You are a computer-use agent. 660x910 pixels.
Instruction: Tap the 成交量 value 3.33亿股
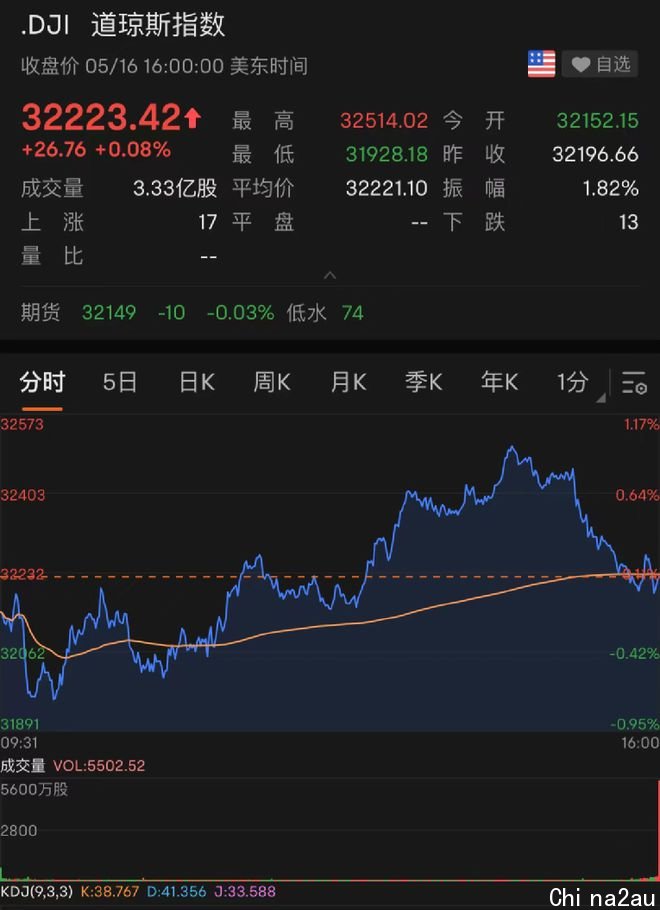pyautogui.click(x=175, y=188)
